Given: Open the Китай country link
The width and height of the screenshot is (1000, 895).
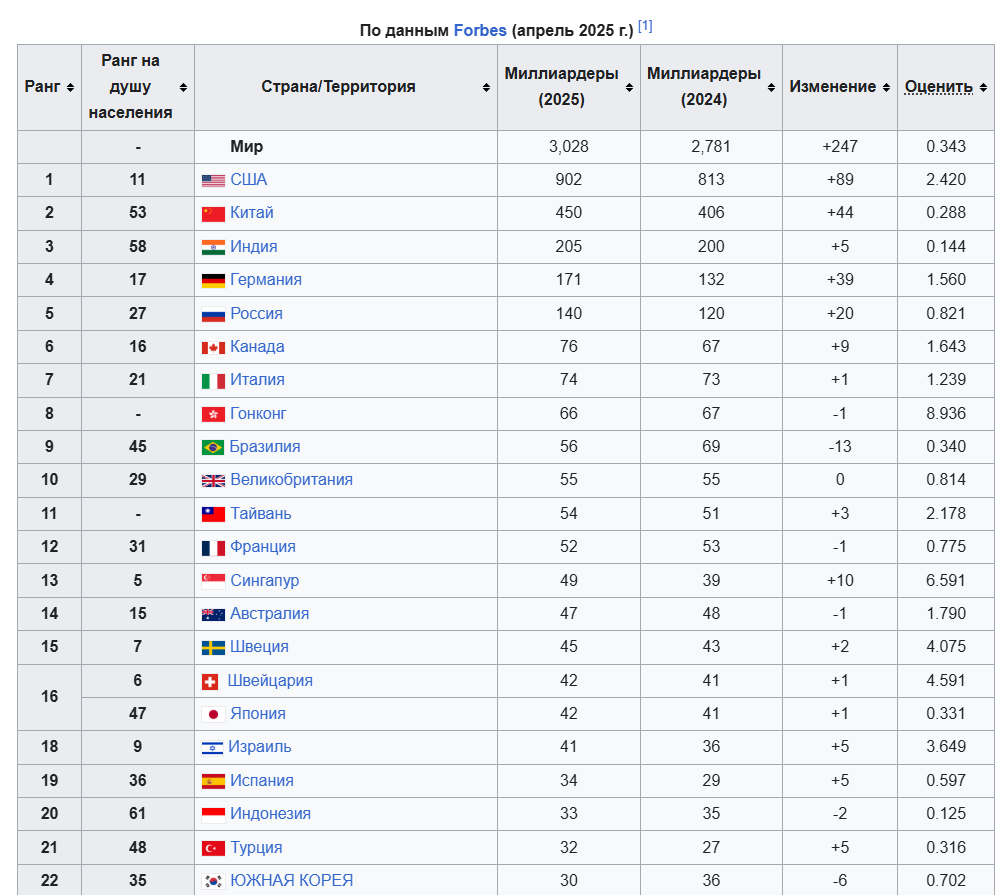Looking at the screenshot, I should click(x=252, y=213).
